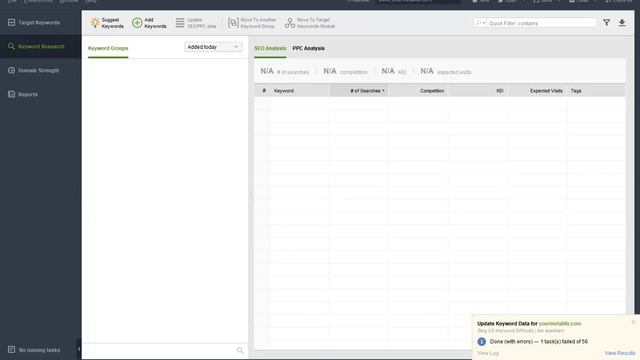Switch to the PPC Analysis tab
The image size is (640, 360).
[309, 48]
